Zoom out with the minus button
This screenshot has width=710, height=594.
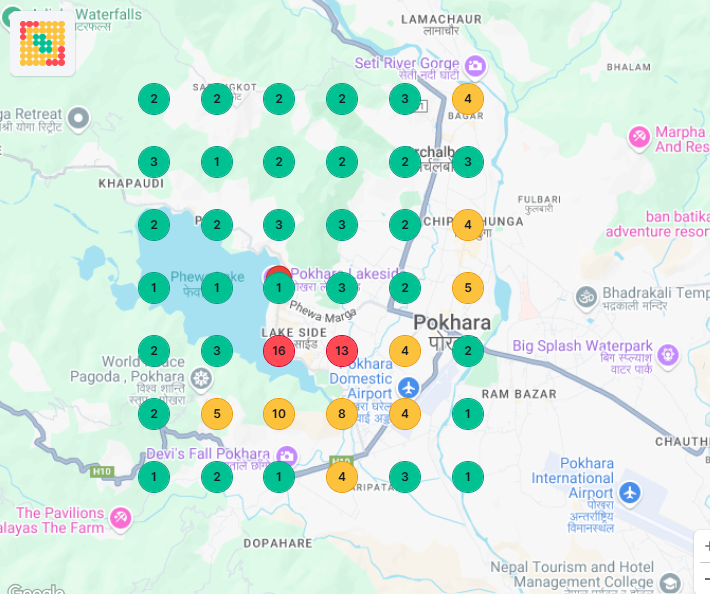(x=704, y=580)
